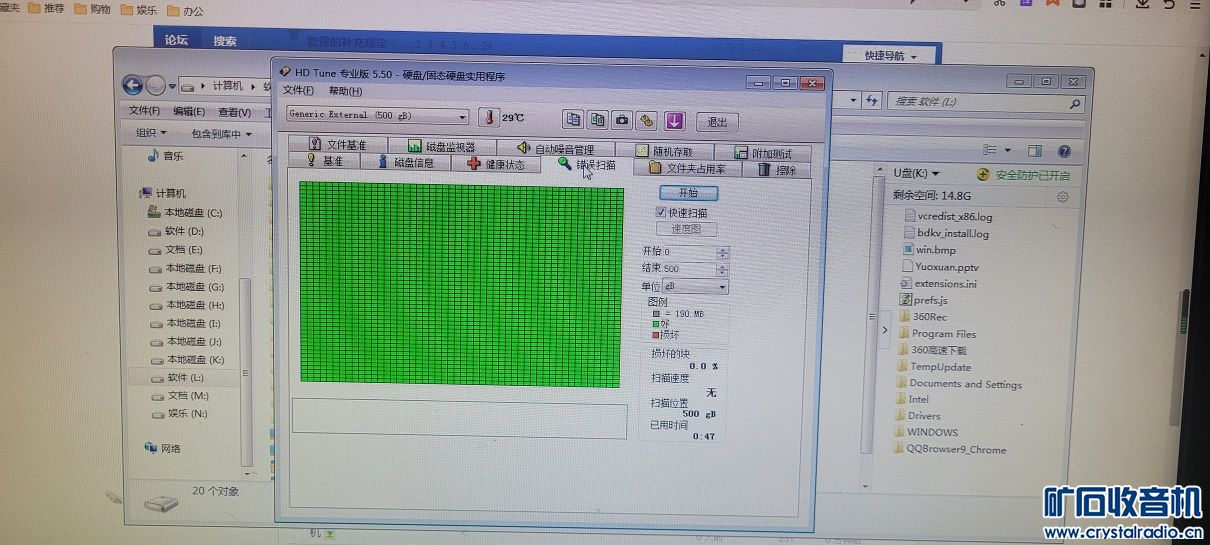This screenshot has height=545, width=1210.
Task: Click the 退出 exit button
Action: point(717,122)
